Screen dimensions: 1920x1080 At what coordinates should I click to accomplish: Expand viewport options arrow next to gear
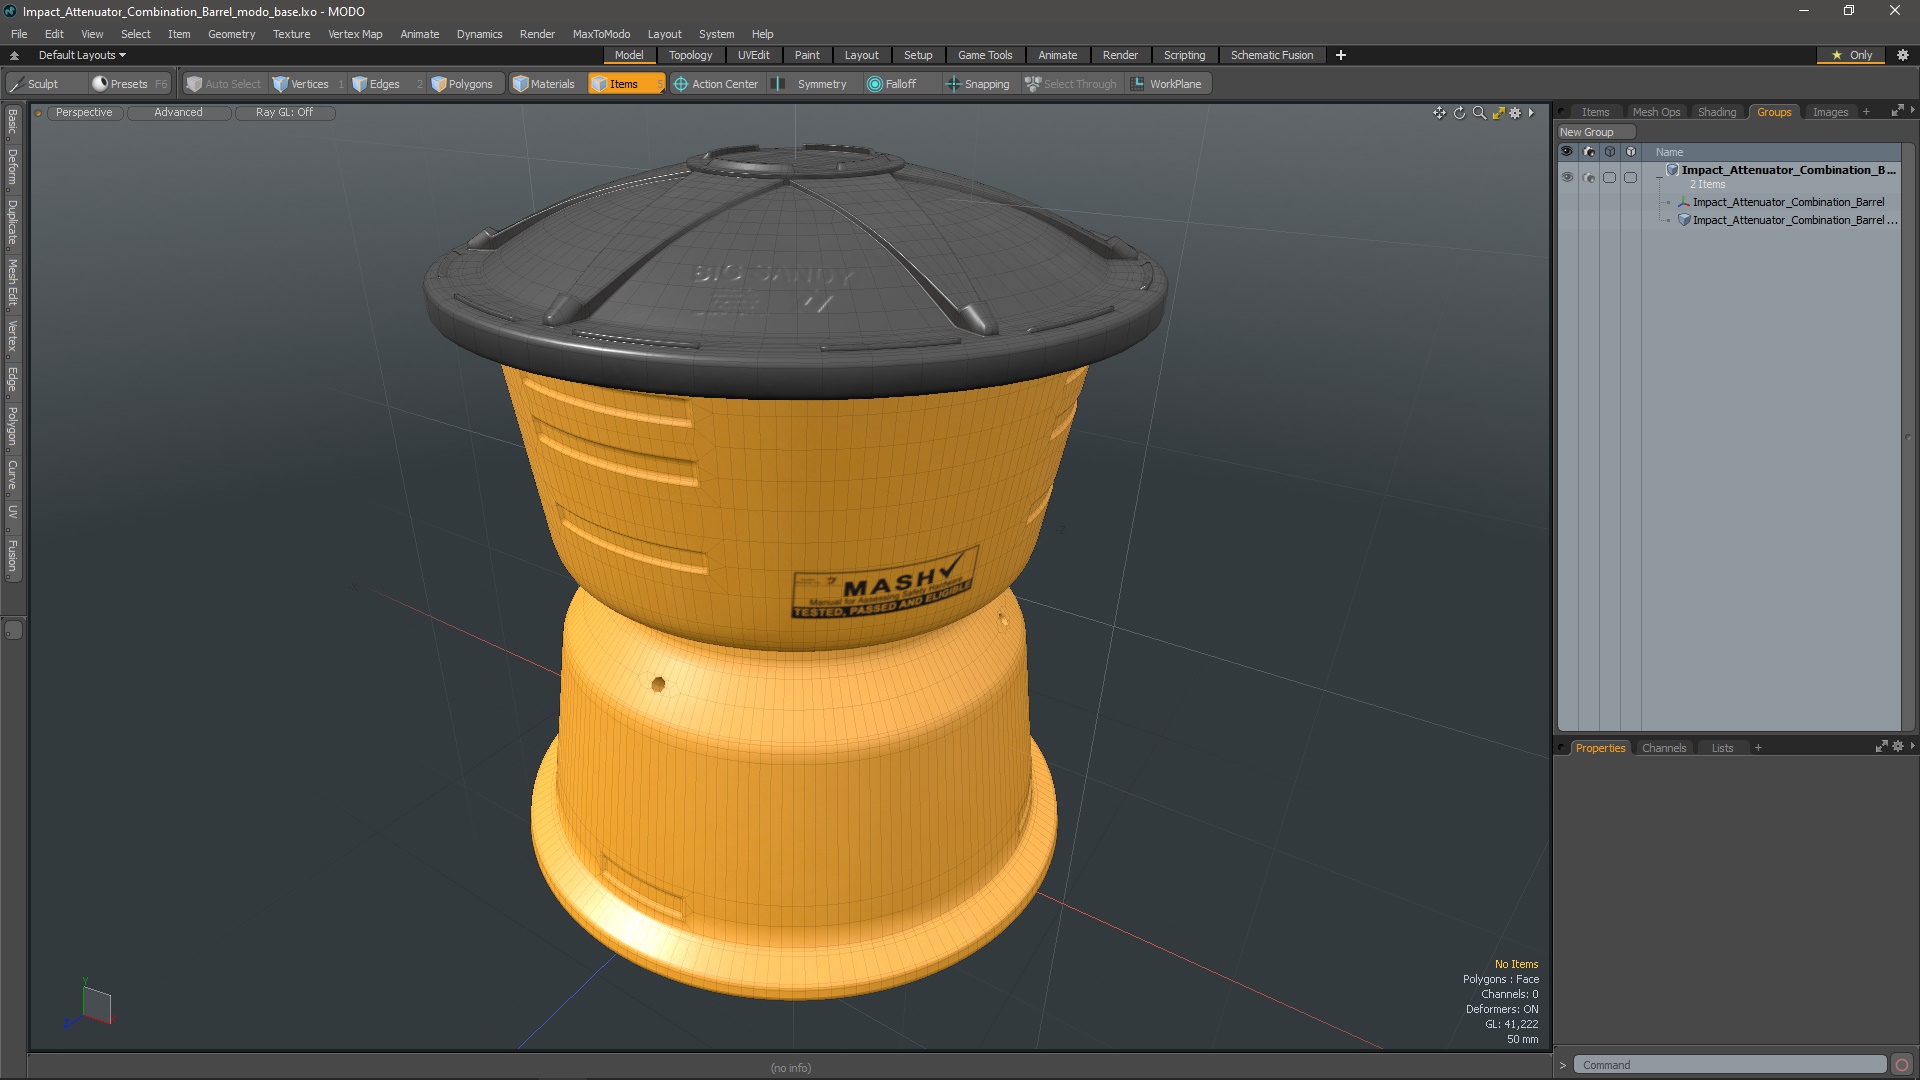coord(1531,113)
